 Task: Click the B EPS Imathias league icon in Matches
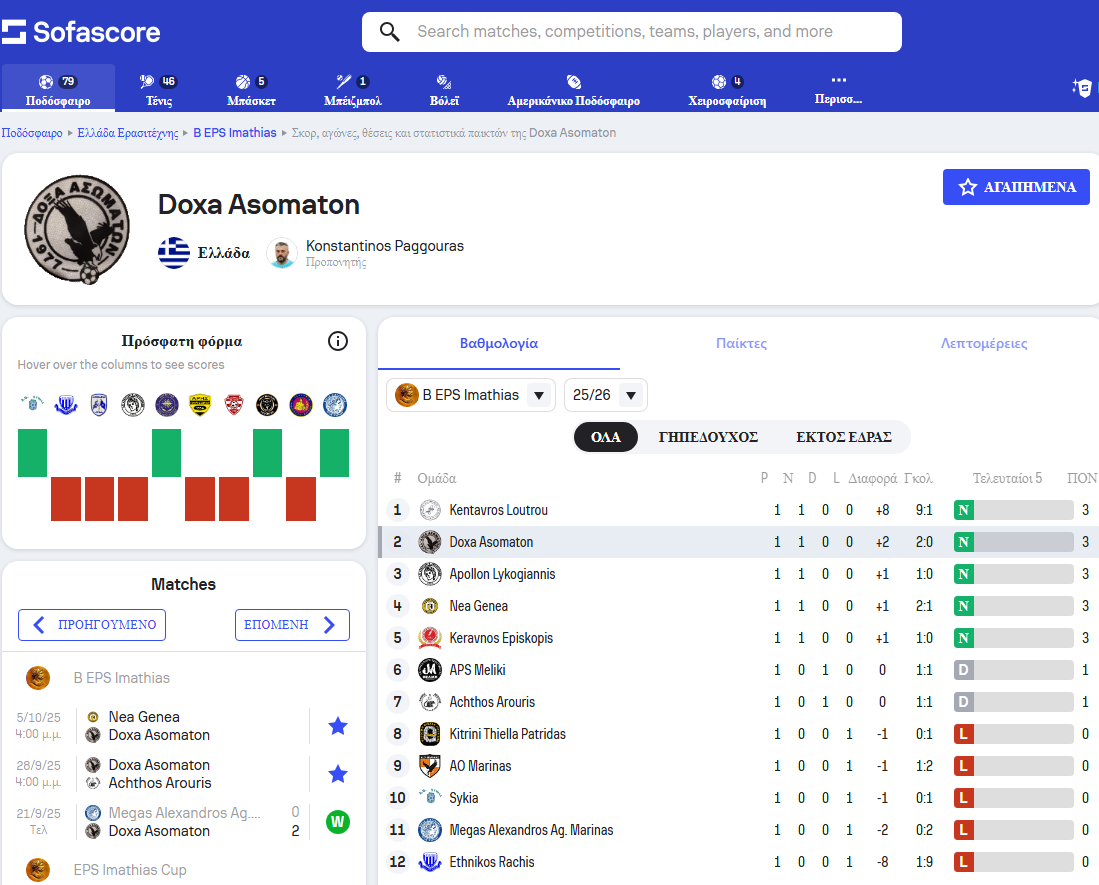pos(38,678)
